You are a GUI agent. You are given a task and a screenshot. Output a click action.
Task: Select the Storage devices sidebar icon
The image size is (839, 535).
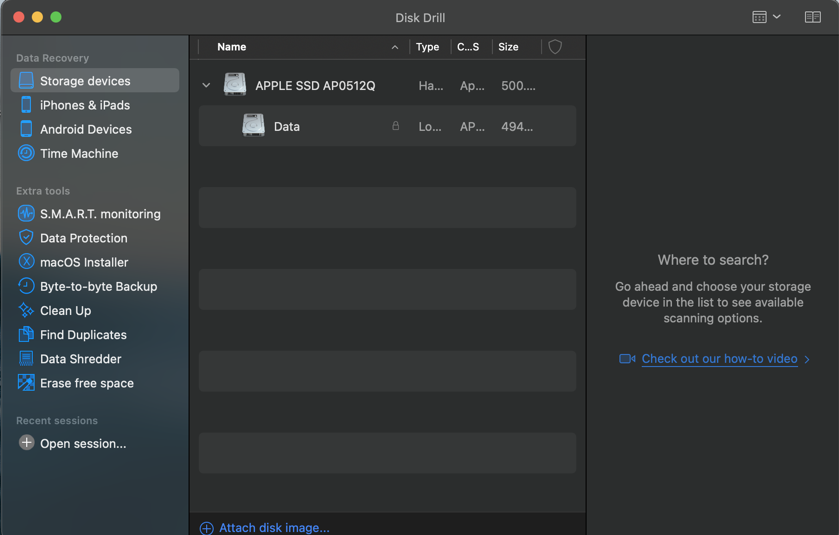(x=26, y=81)
